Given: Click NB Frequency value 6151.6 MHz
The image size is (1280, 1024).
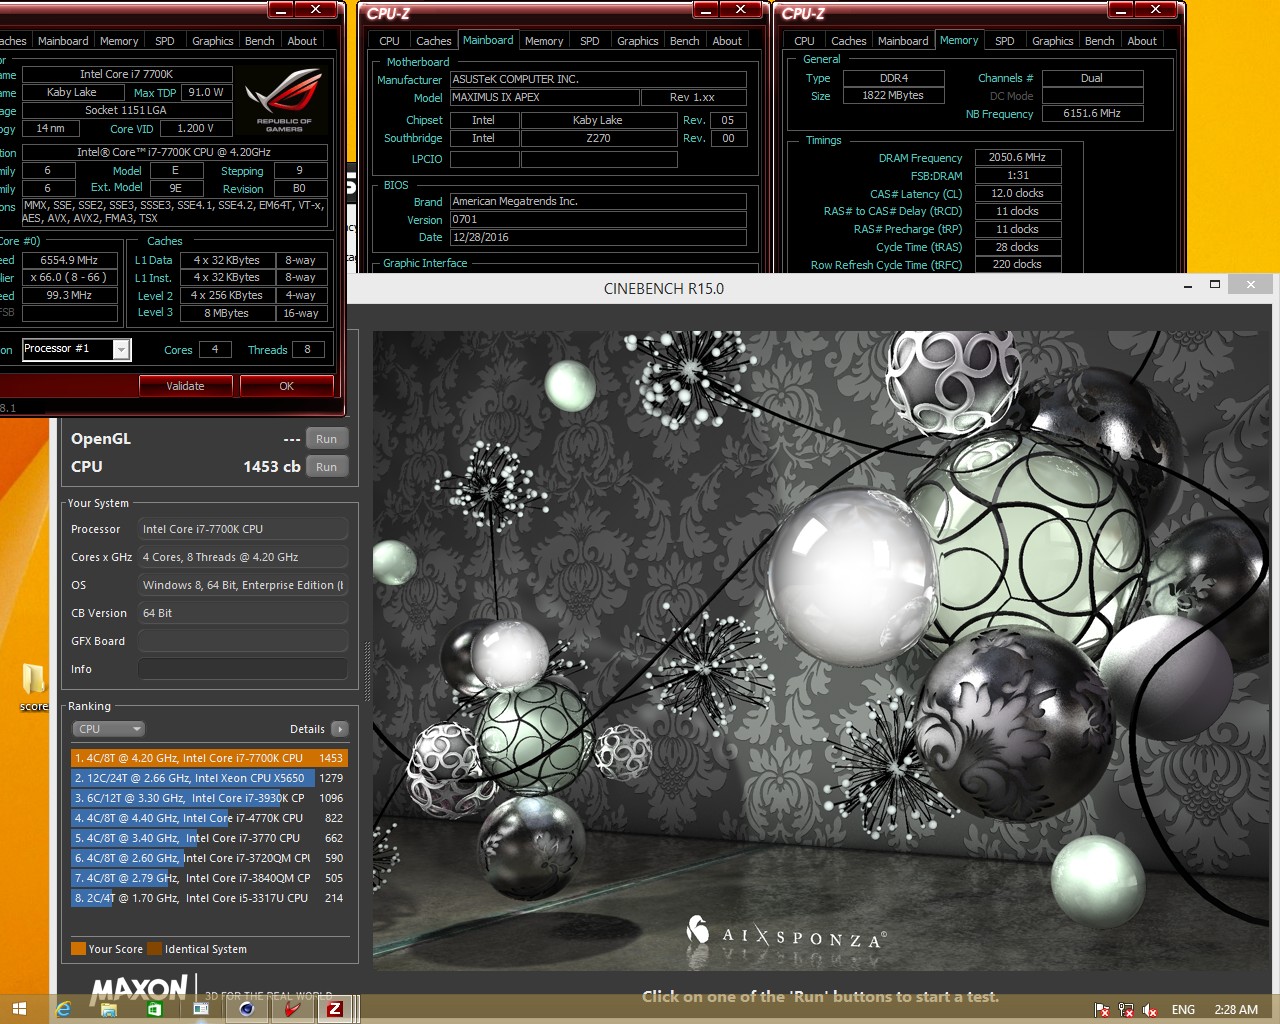Looking at the screenshot, I should (x=1092, y=113).
